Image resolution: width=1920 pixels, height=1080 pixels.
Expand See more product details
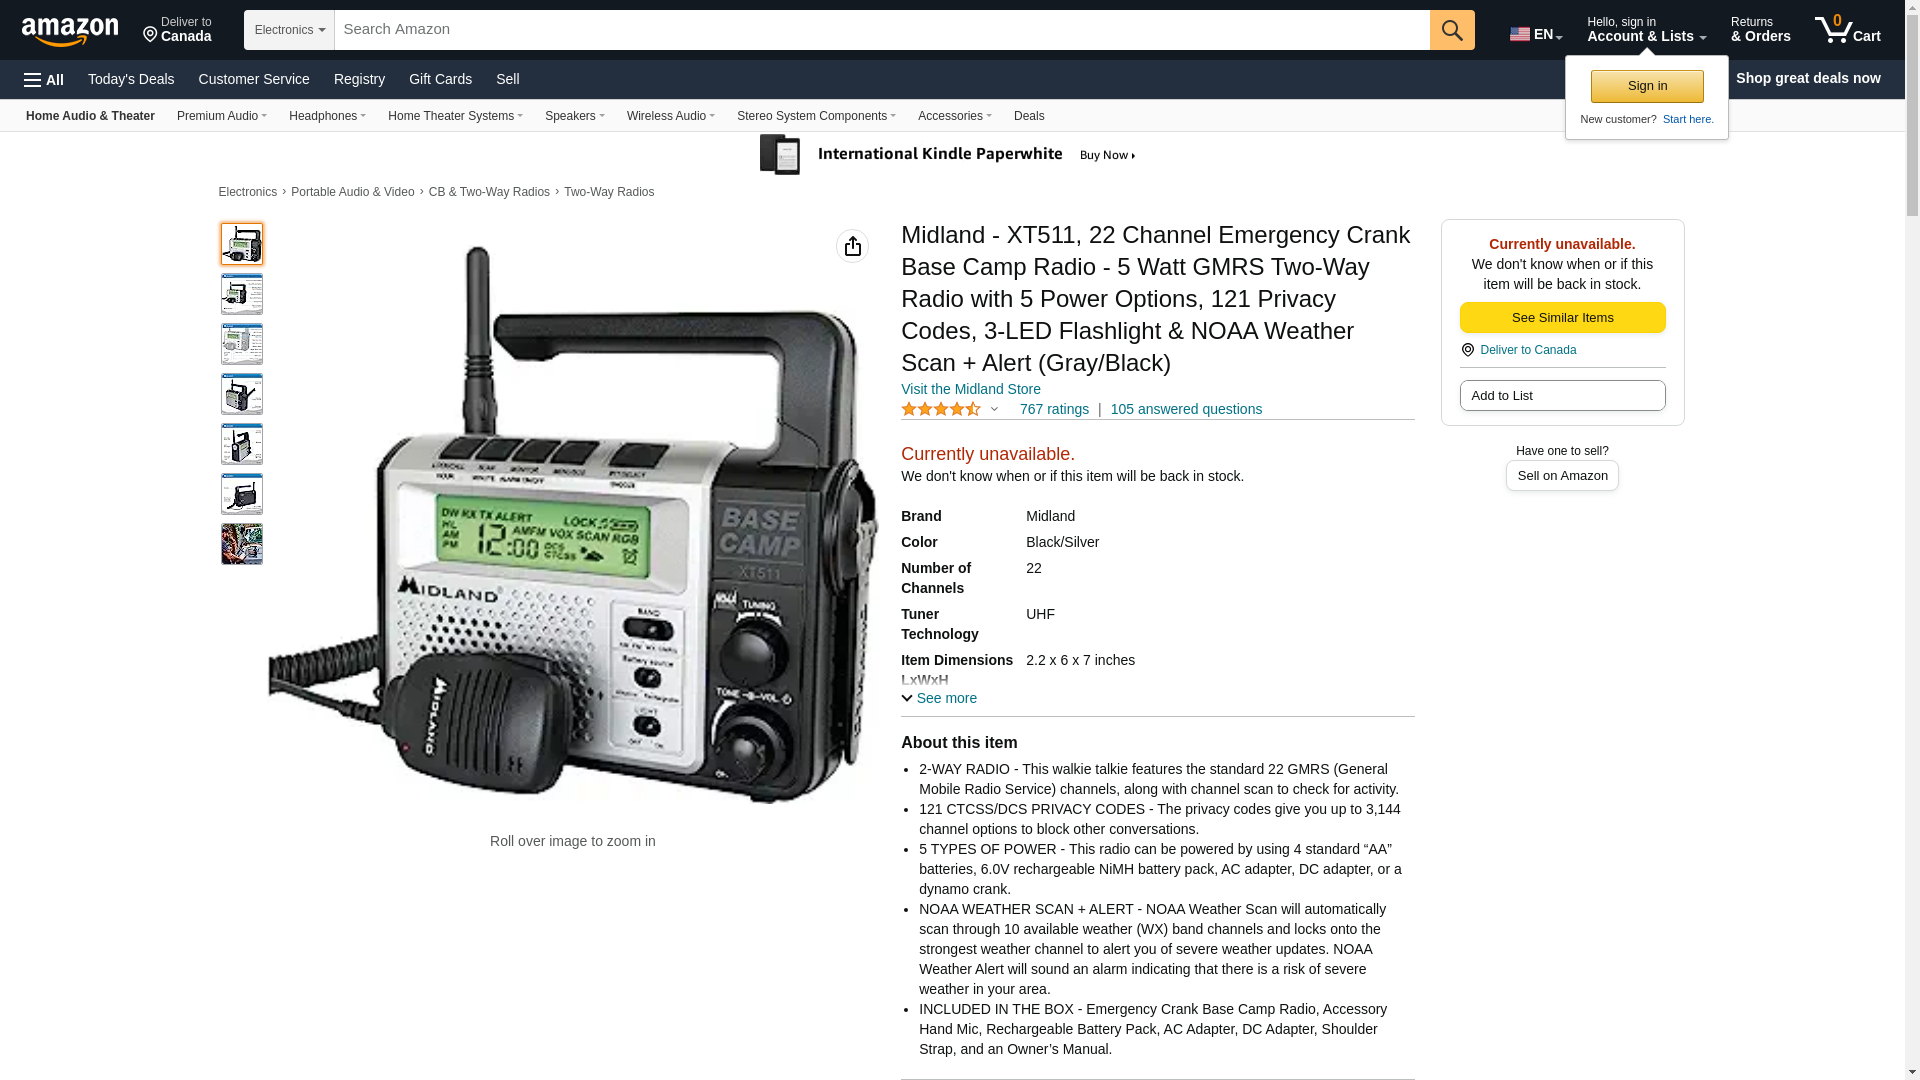(x=939, y=698)
